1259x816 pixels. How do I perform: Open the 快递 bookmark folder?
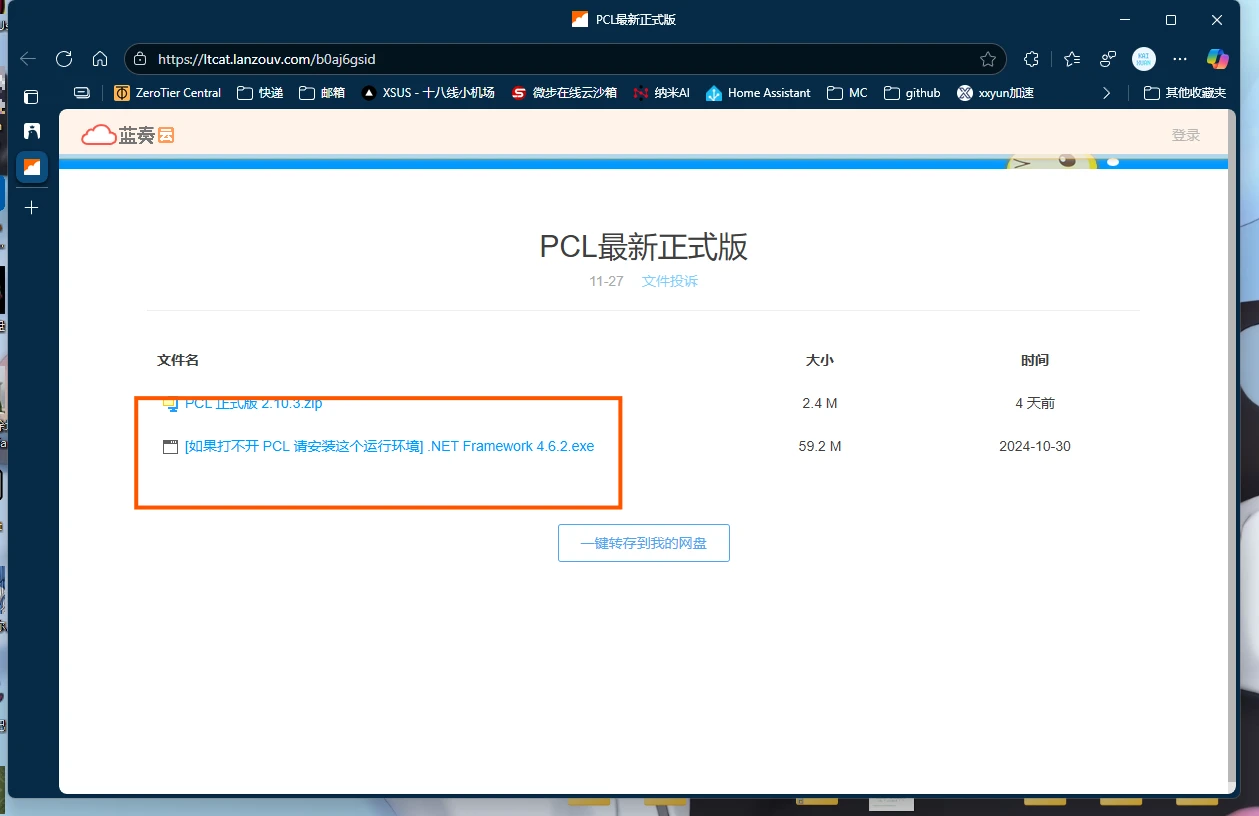260,93
